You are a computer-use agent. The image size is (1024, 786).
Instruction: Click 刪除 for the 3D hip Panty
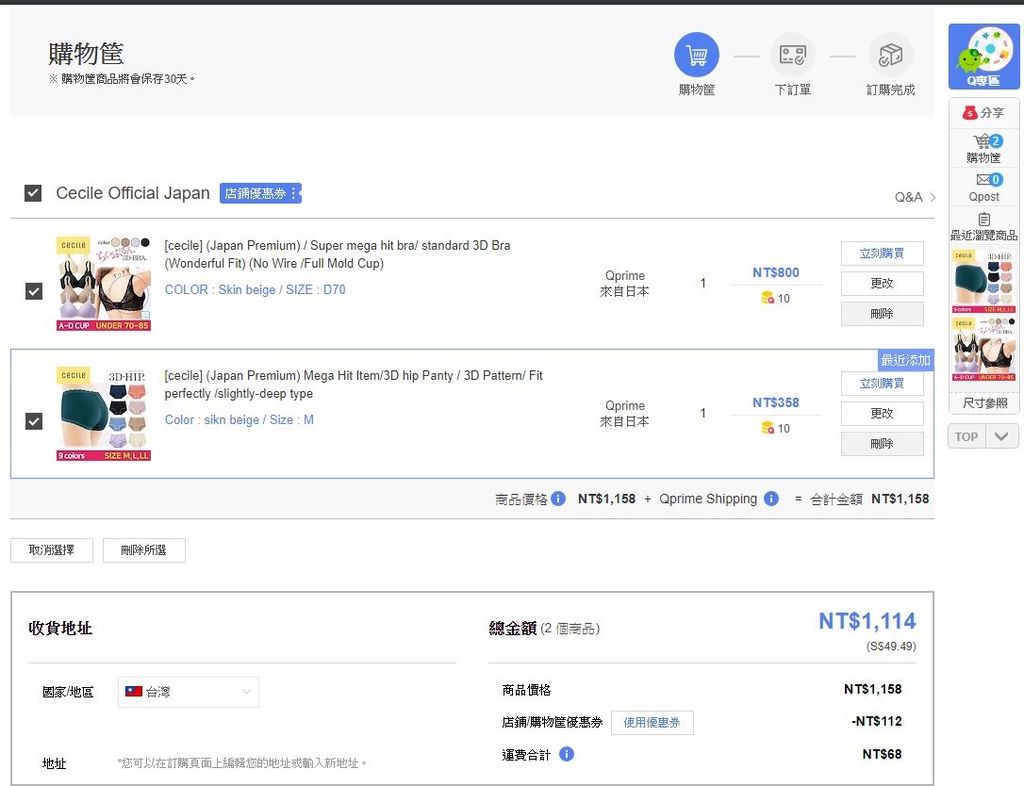click(x=882, y=443)
